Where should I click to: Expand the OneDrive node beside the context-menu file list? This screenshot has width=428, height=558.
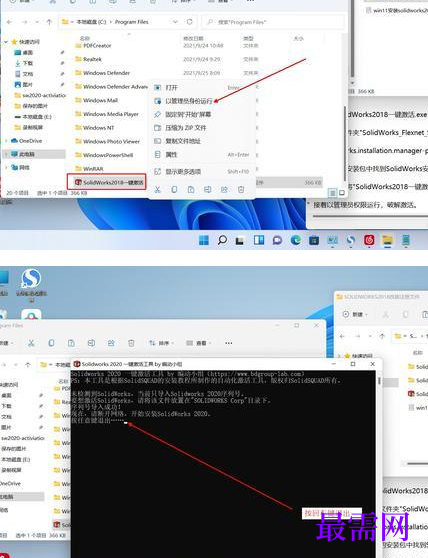pyautogui.click(x=6, y=141)
